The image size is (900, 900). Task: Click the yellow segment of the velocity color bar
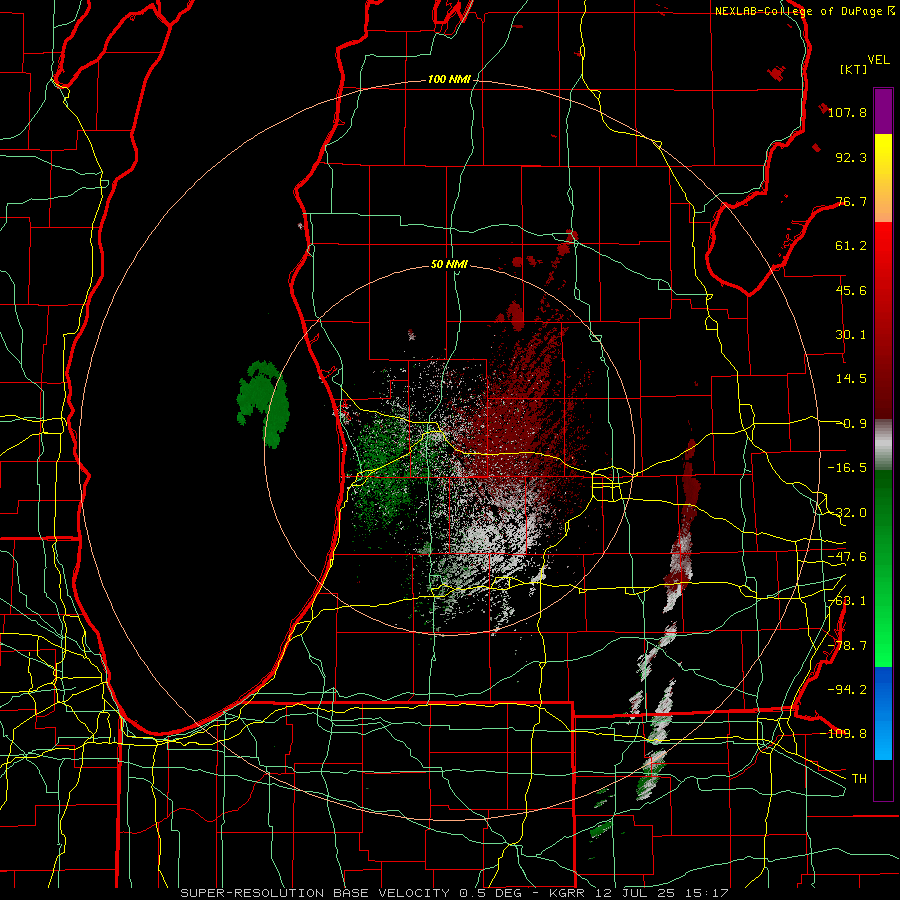(883, 156)
